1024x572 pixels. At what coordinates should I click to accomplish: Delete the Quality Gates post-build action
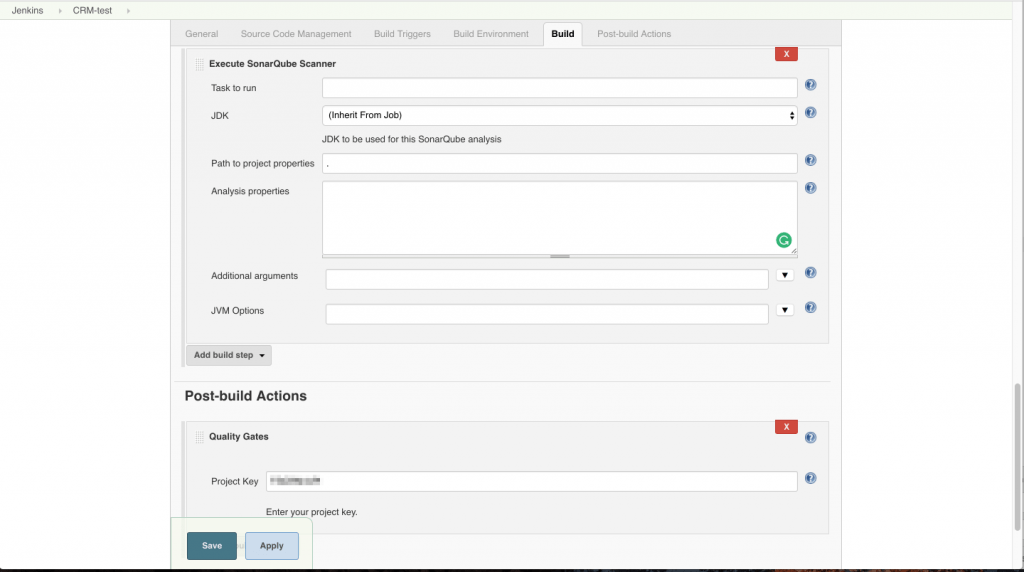tap(786, 427)
